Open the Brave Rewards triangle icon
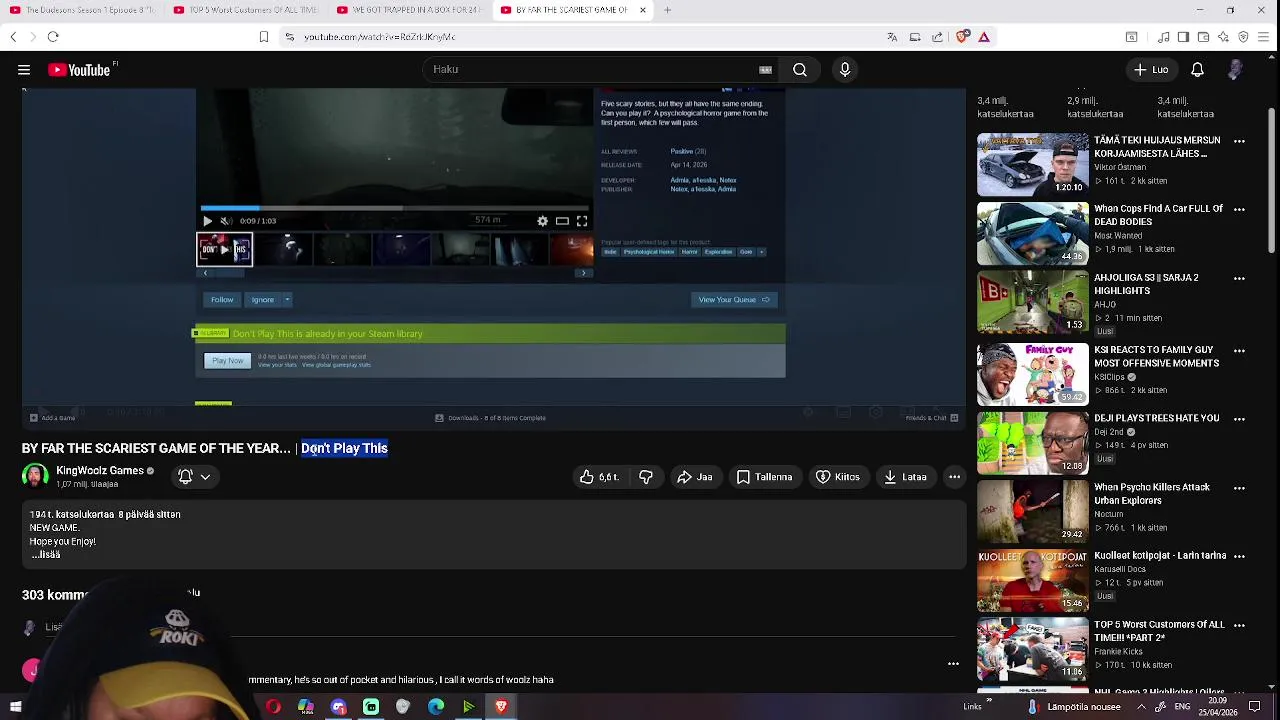Image resolution: width=1280 pixels, height=720 pixels. (984, 37)
